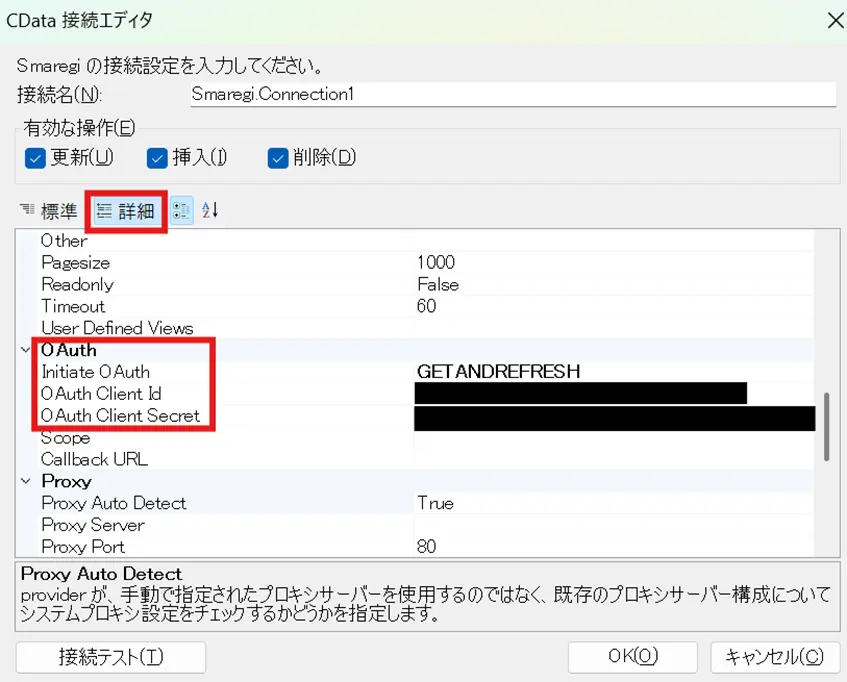This screenshot has width=847, height=682.
Task: Select the Callback URL property row
Action: pos(427,460)
